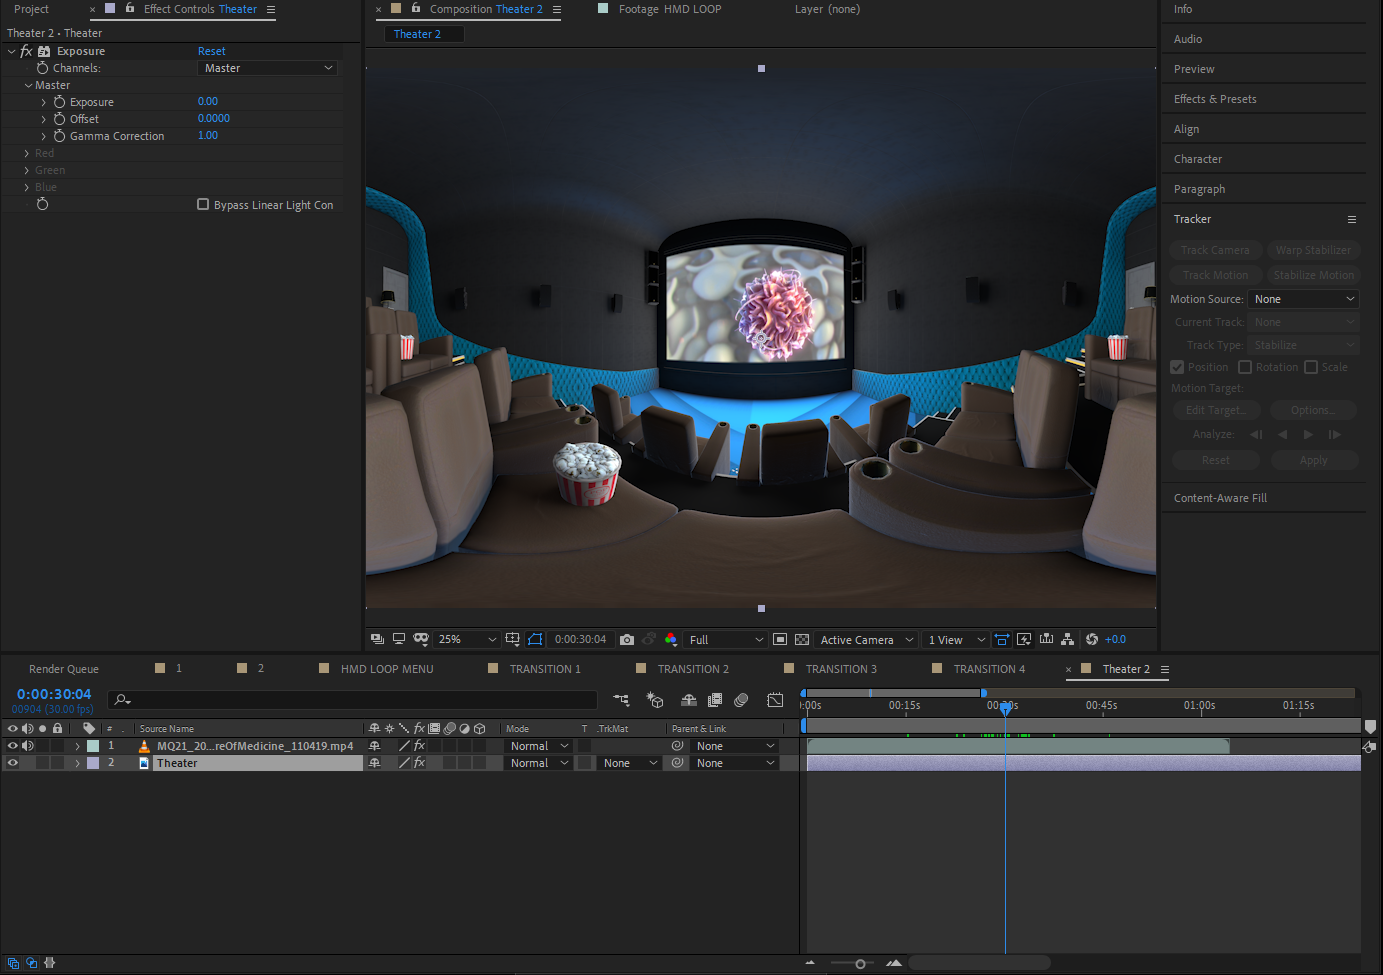Enable the Position checkbox in the Tracker
This screenshot has width=1383, height=975.
pos(1177,367)
